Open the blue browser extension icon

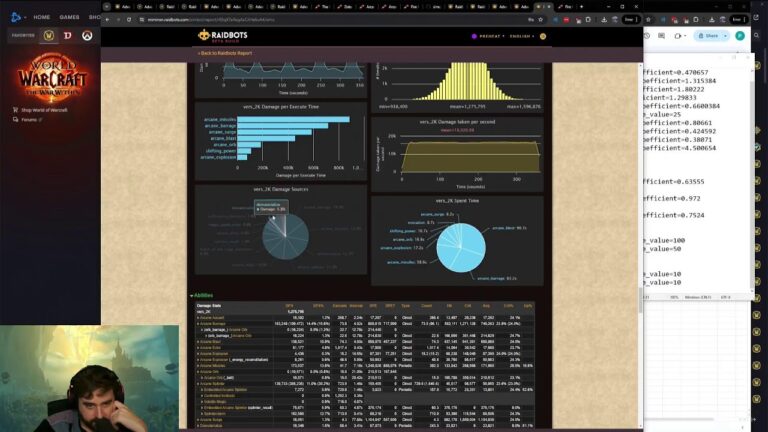[555, 20]
